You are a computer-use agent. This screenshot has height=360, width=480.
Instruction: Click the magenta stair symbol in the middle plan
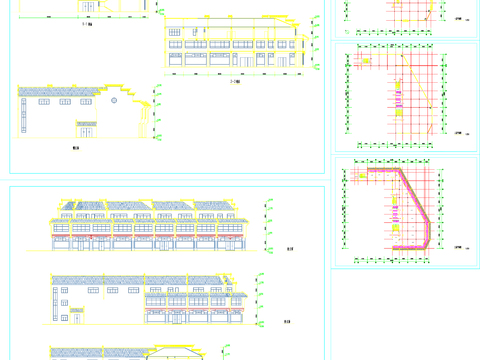click(x=399, y=100)
